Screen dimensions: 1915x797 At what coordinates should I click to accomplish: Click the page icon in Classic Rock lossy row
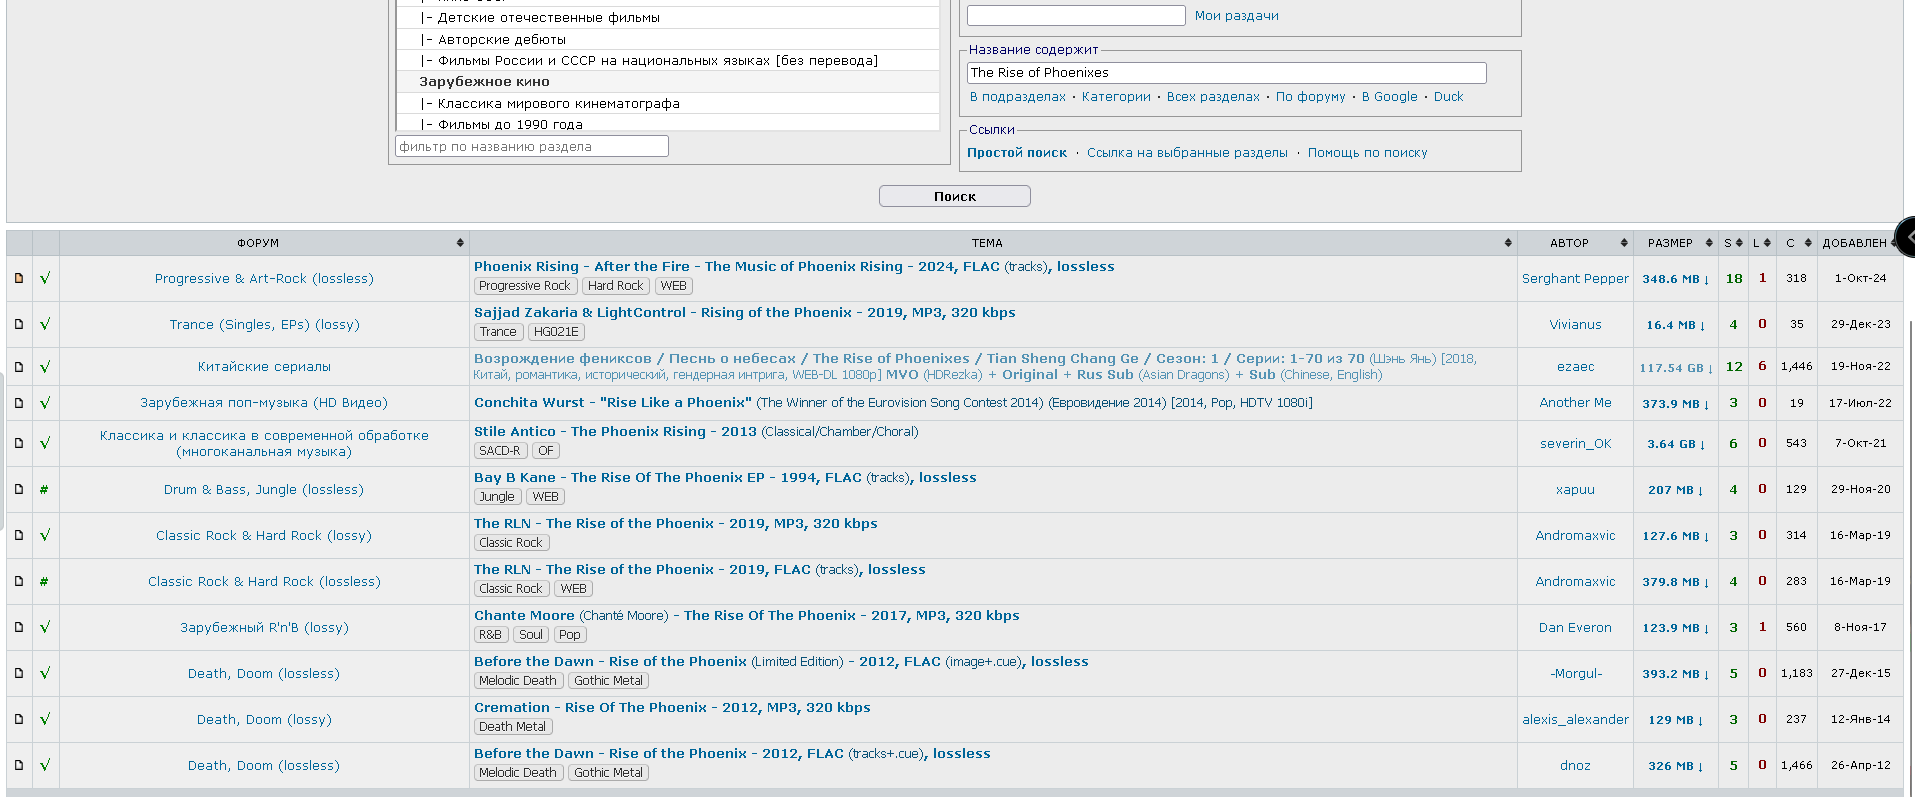click(19, 535)
